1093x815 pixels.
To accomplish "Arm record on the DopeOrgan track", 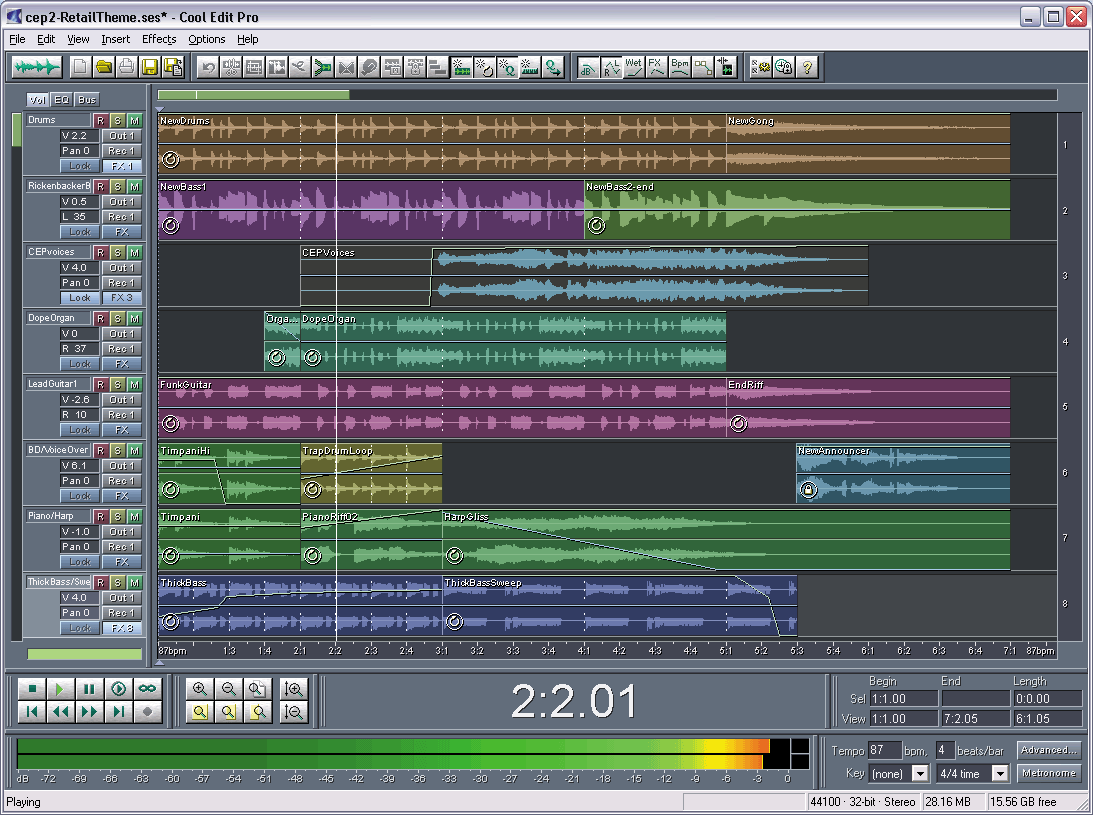I will tap(101, 319).
